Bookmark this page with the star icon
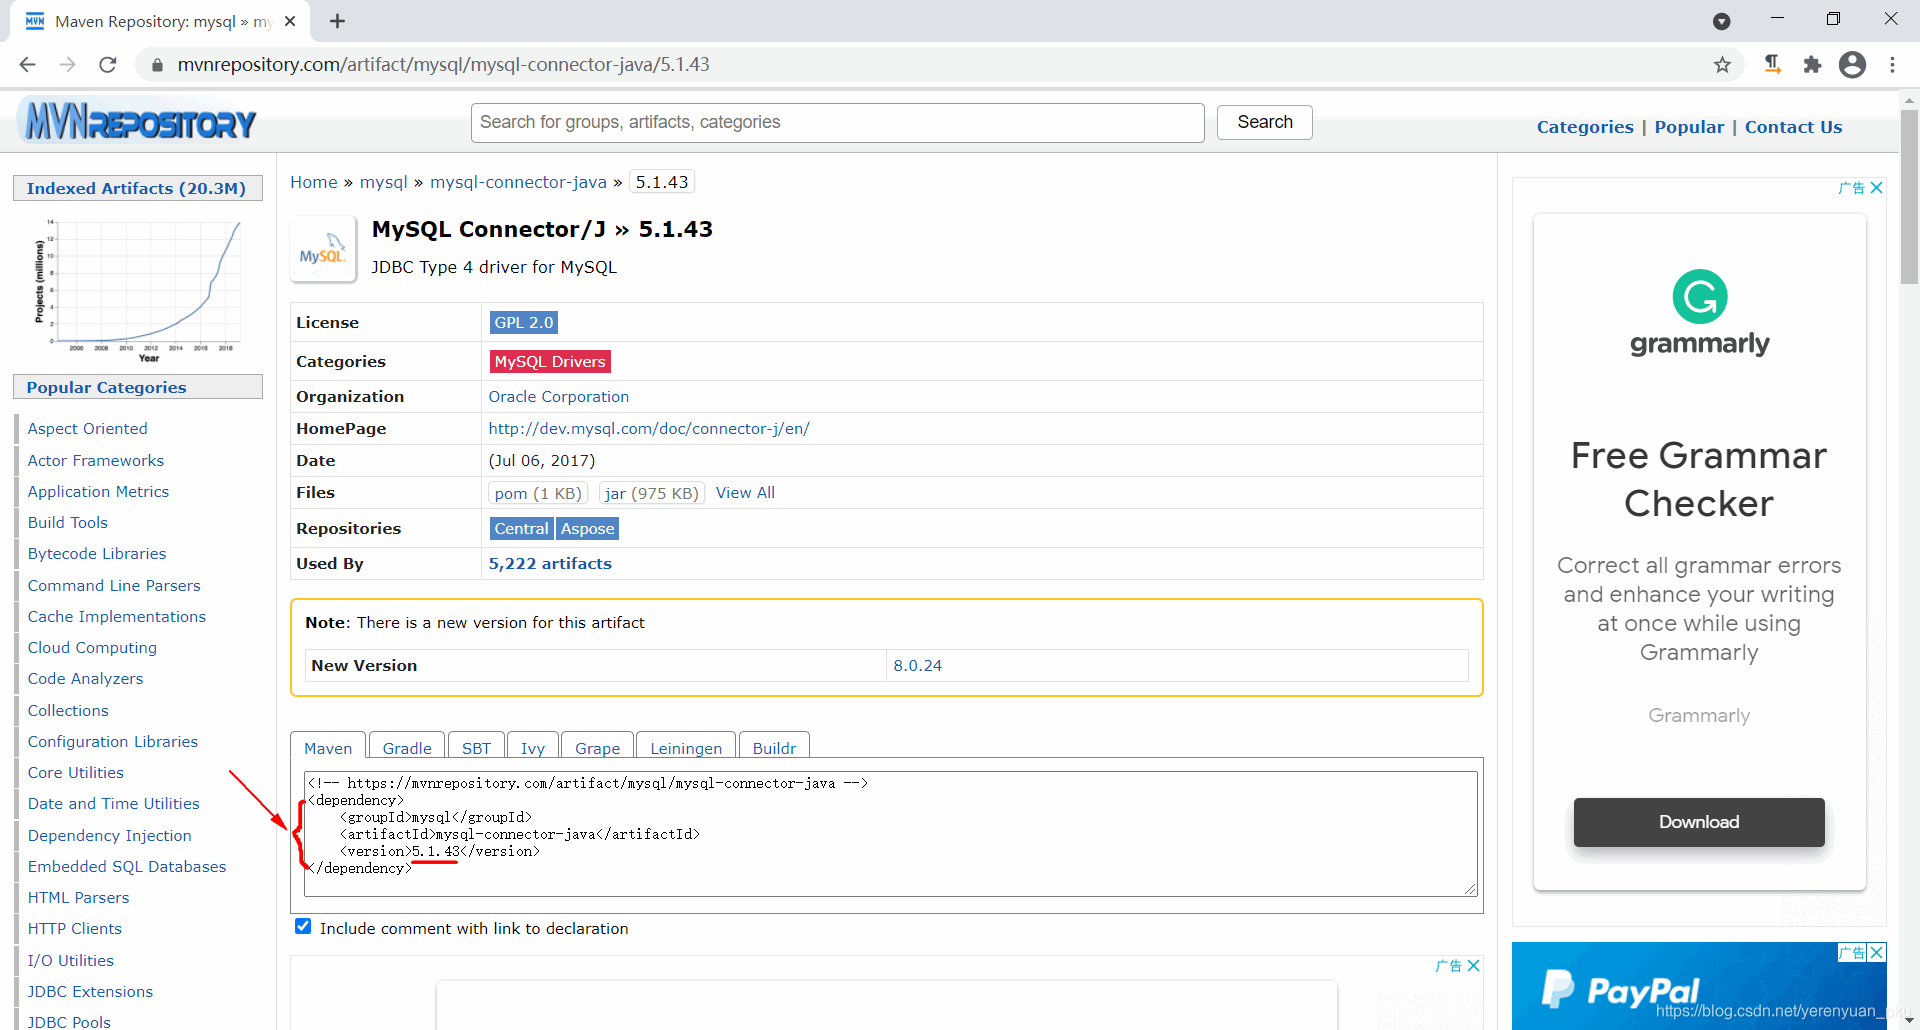 tap(1722, 64)
